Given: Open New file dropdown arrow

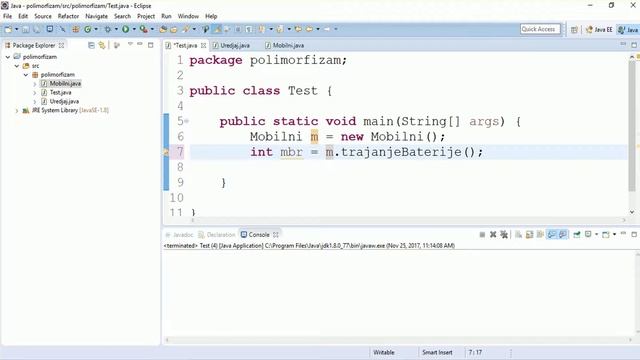Looking at the screenshot, I should tap(17, 29).
